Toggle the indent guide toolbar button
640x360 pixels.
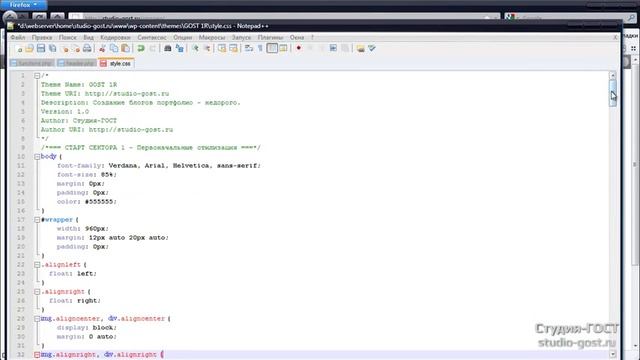(272, 49)
